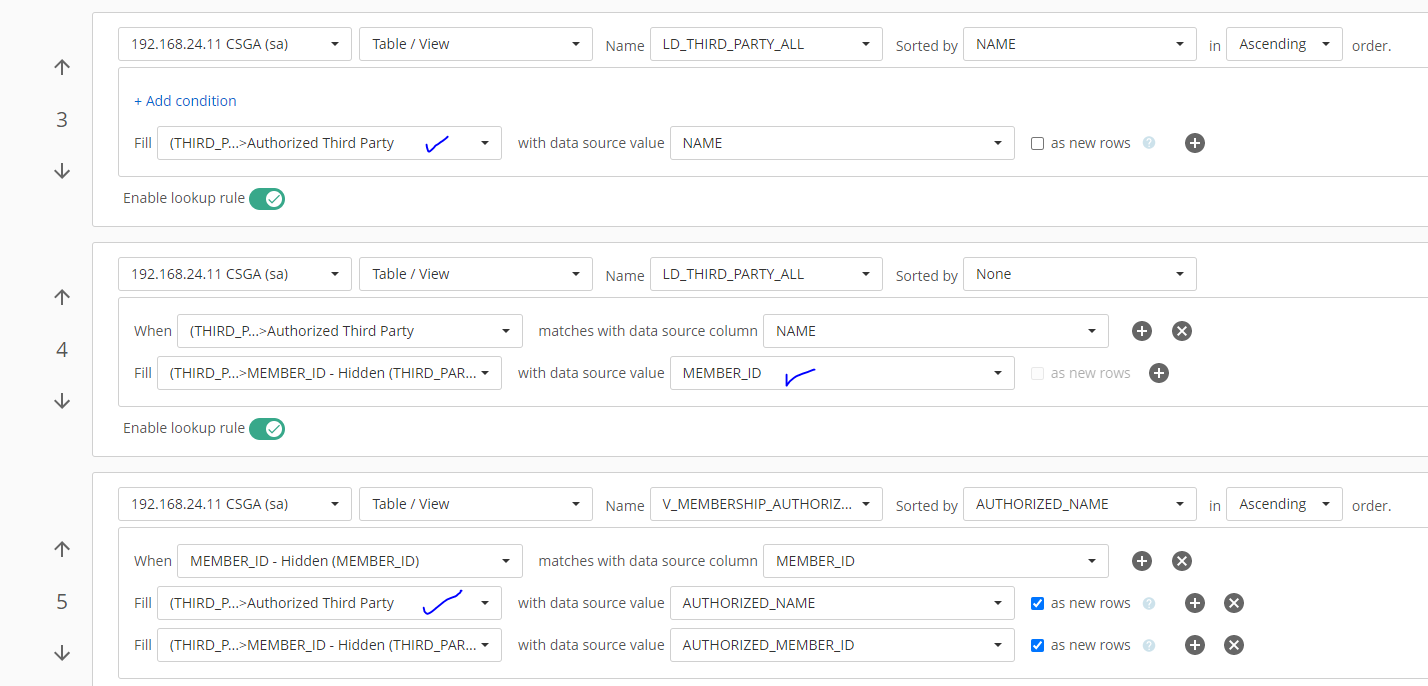The width and height of the screenshot is (1428, 686).
Task: Move rule 5 up with arrow
Action: [x=62, y=549]
